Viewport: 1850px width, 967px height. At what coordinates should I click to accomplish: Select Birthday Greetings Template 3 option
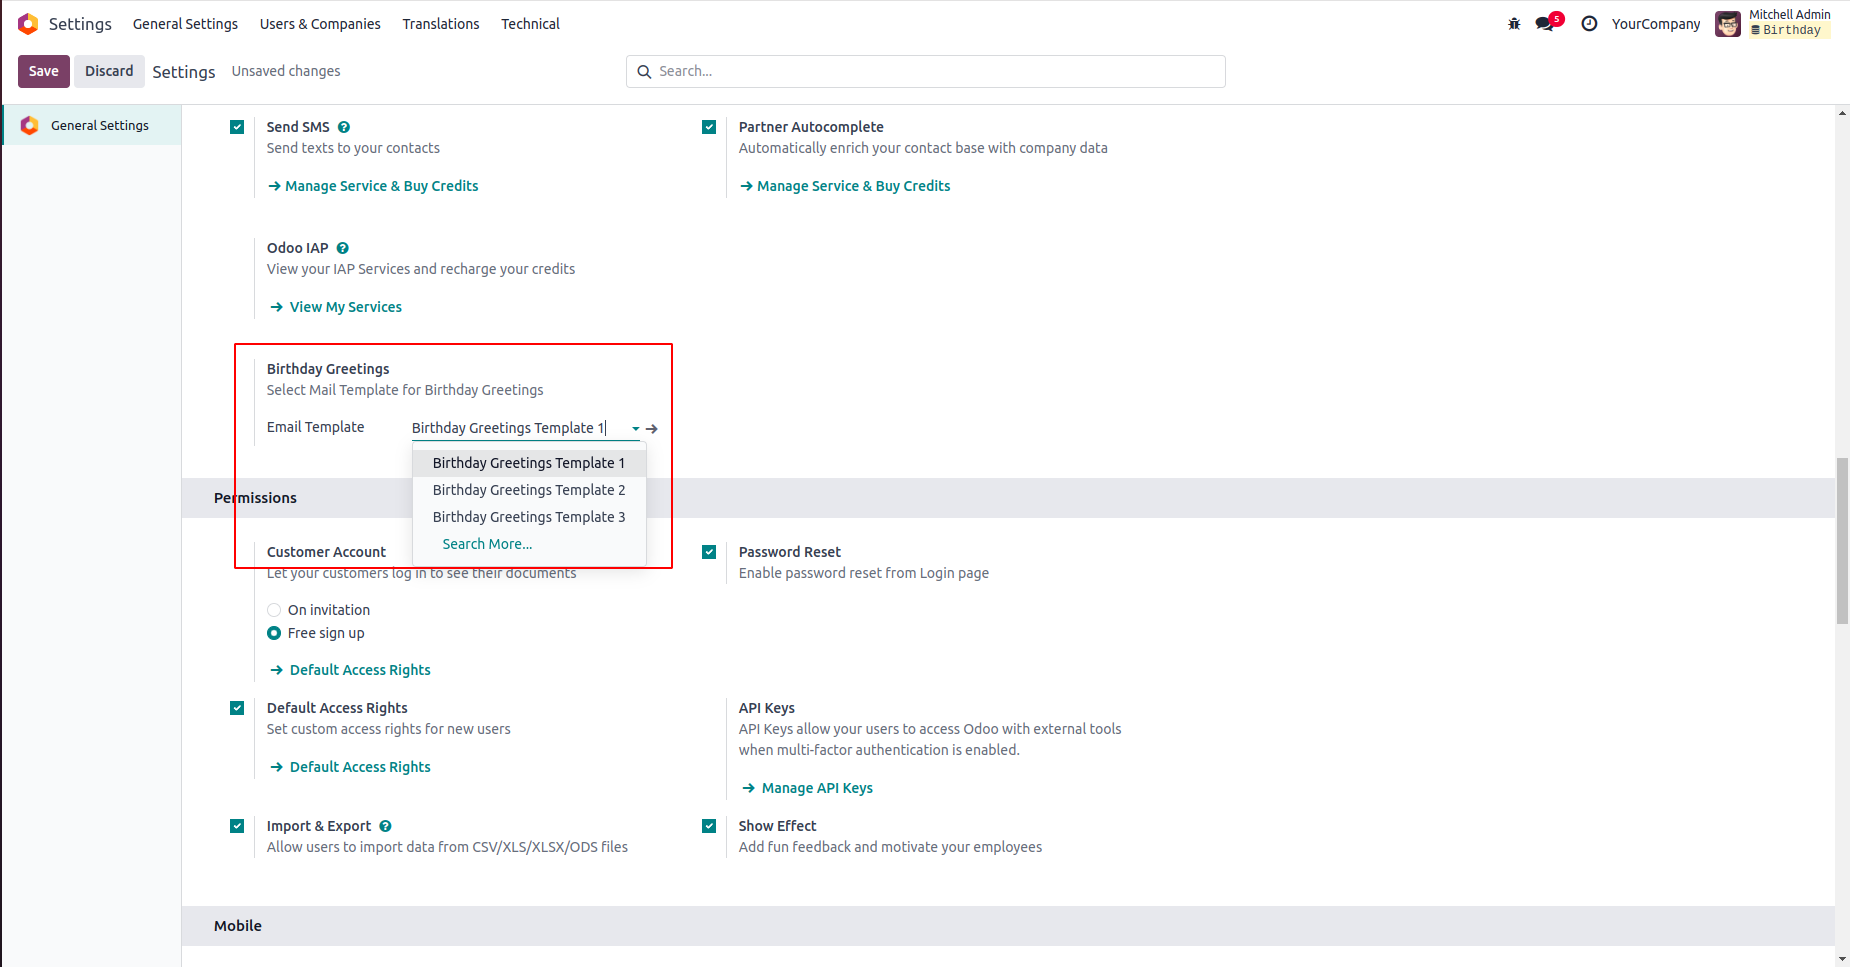[528, 517]
